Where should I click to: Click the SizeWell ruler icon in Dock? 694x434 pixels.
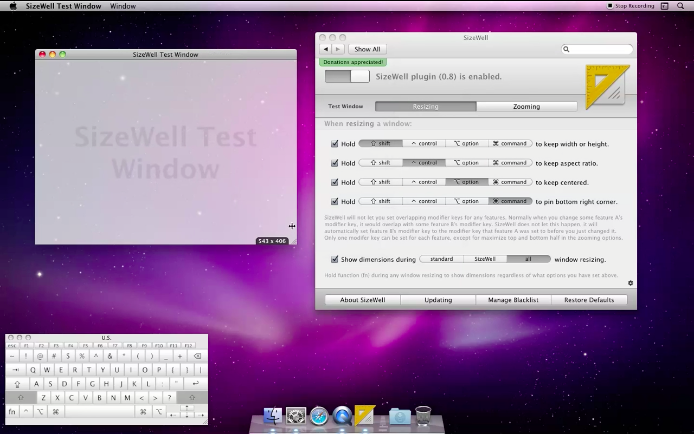click(x=365, y=415)
